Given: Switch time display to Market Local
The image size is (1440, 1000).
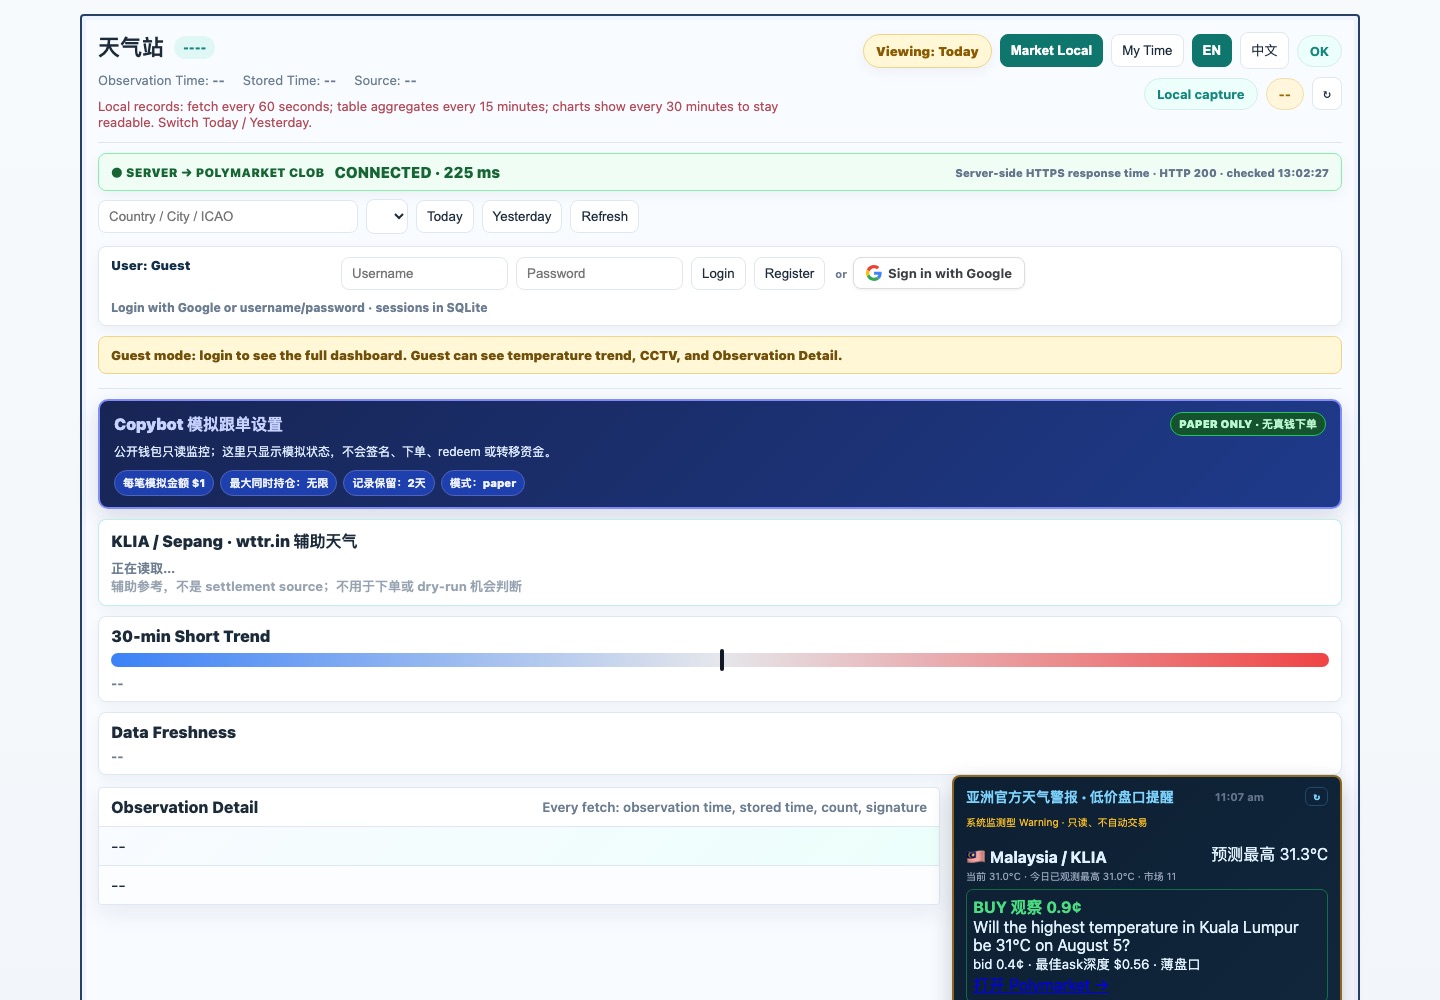Looking at the screenshot, I should (1051, 51).
